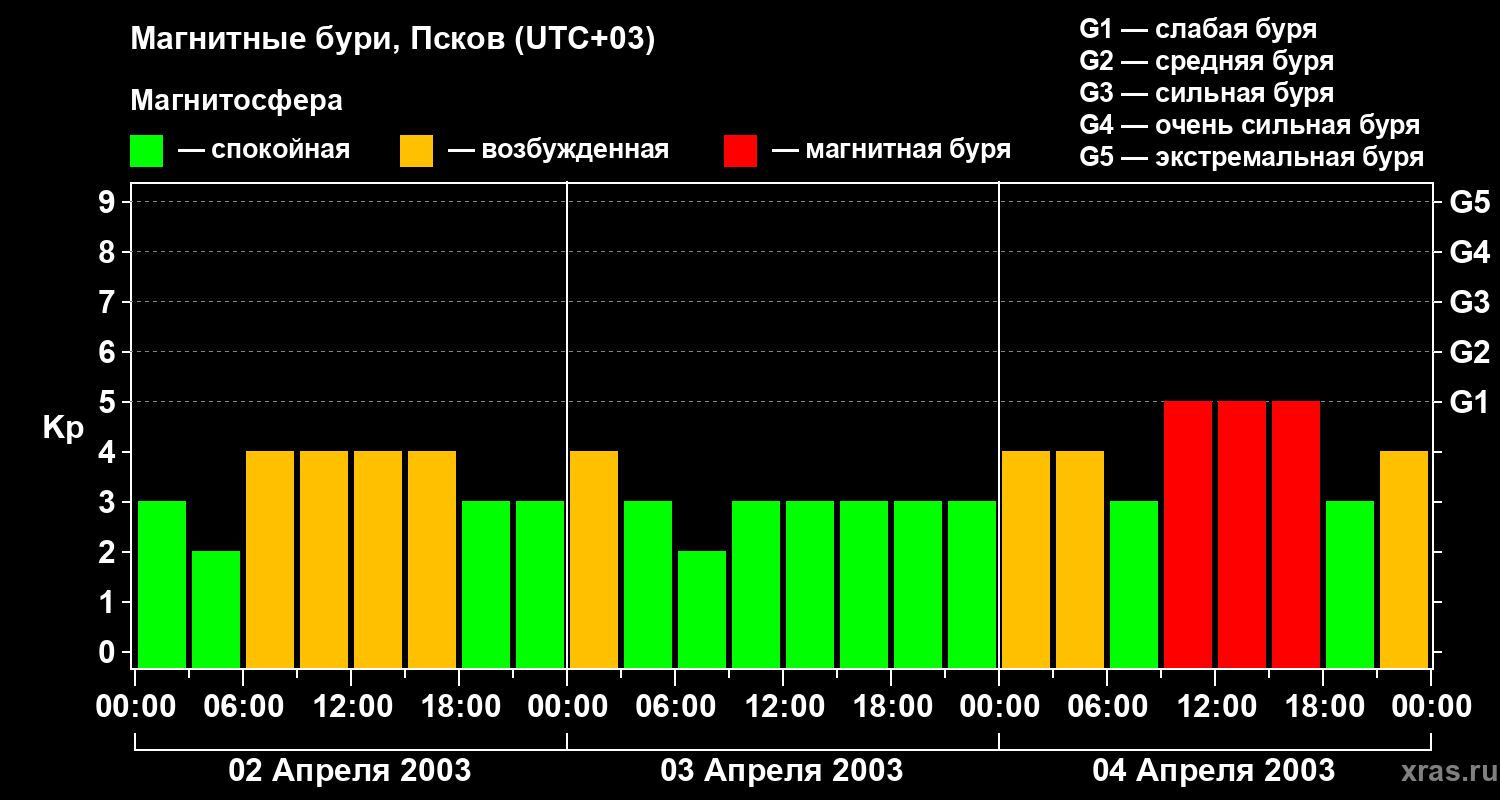Click the 06:00 time label for 02 Апреля
This screenshot has width=1500, height=800.
coord(243,706)
